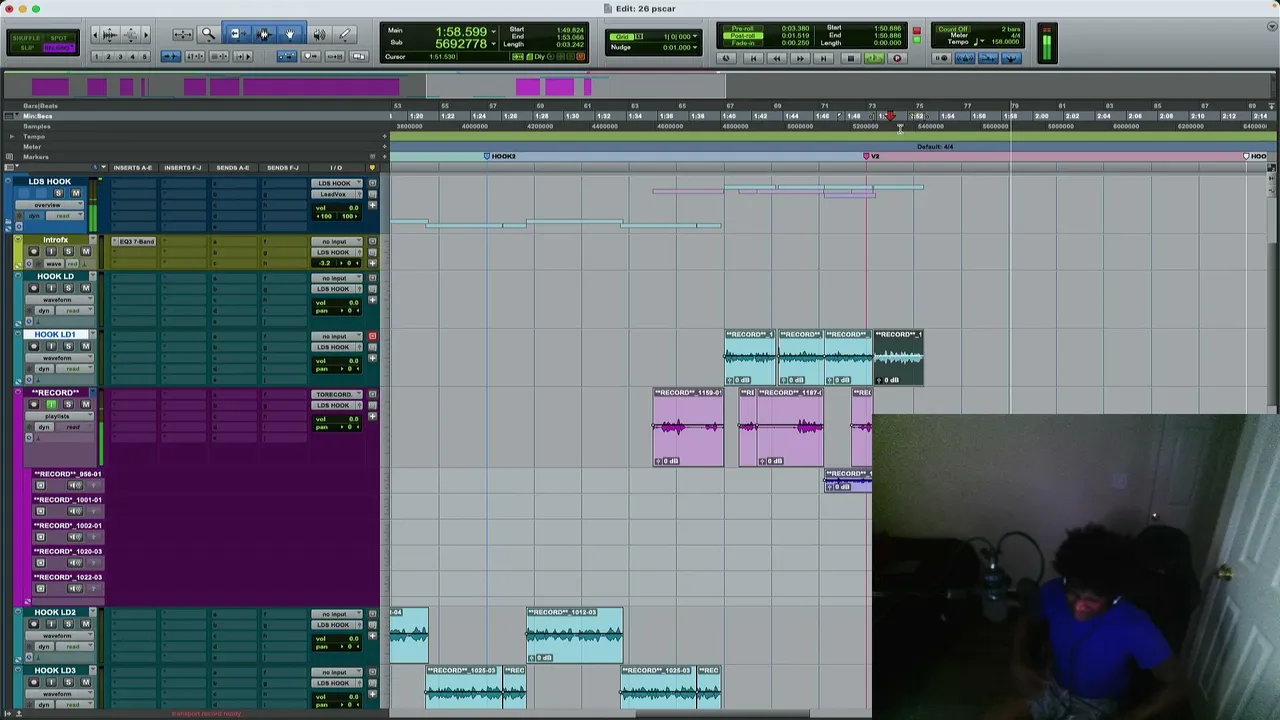Click the Tab to Transients icon
The height and width of the screenshot is (720, 1280).
(171, 56)
